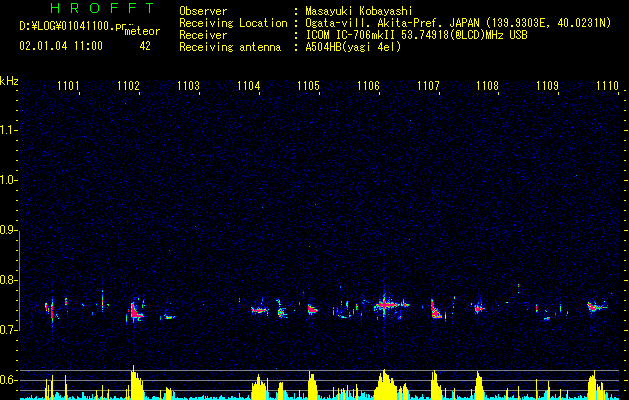The image size is (629, 400).
Task: Click the tallest yellow power peak at 1102
Action: coord(136,383)
